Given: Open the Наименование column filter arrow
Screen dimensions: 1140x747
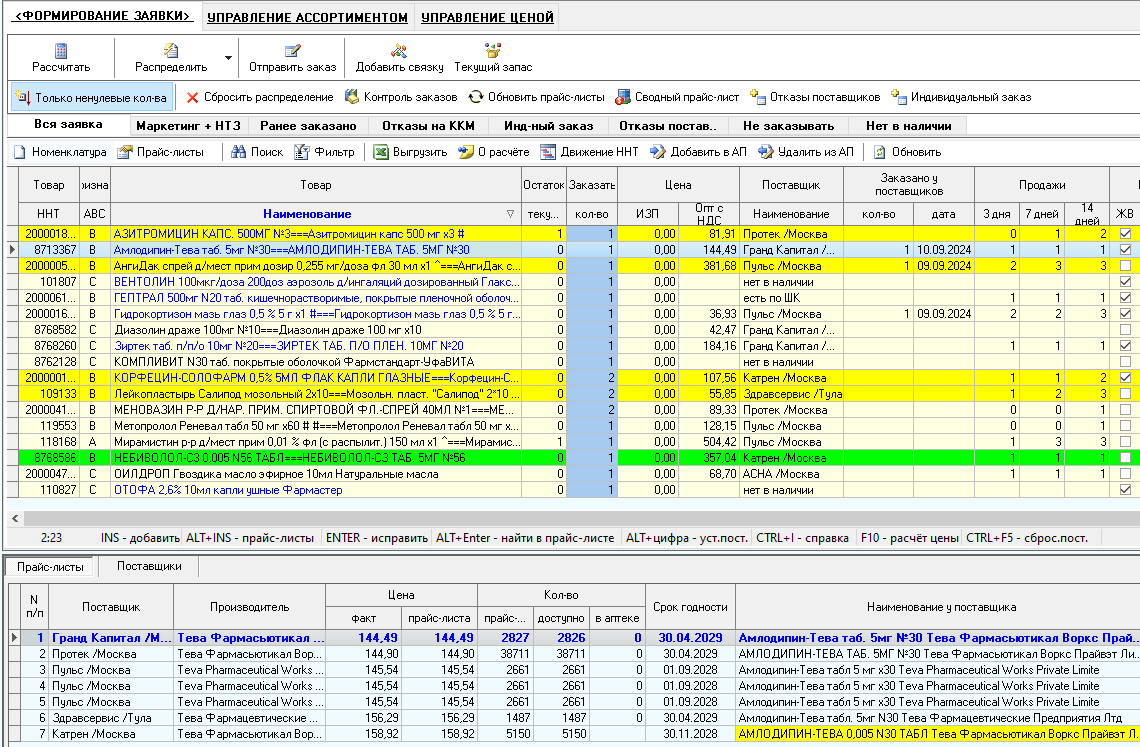Looking at the screenshot, I should pyautogui.click(x=511, y=214).
